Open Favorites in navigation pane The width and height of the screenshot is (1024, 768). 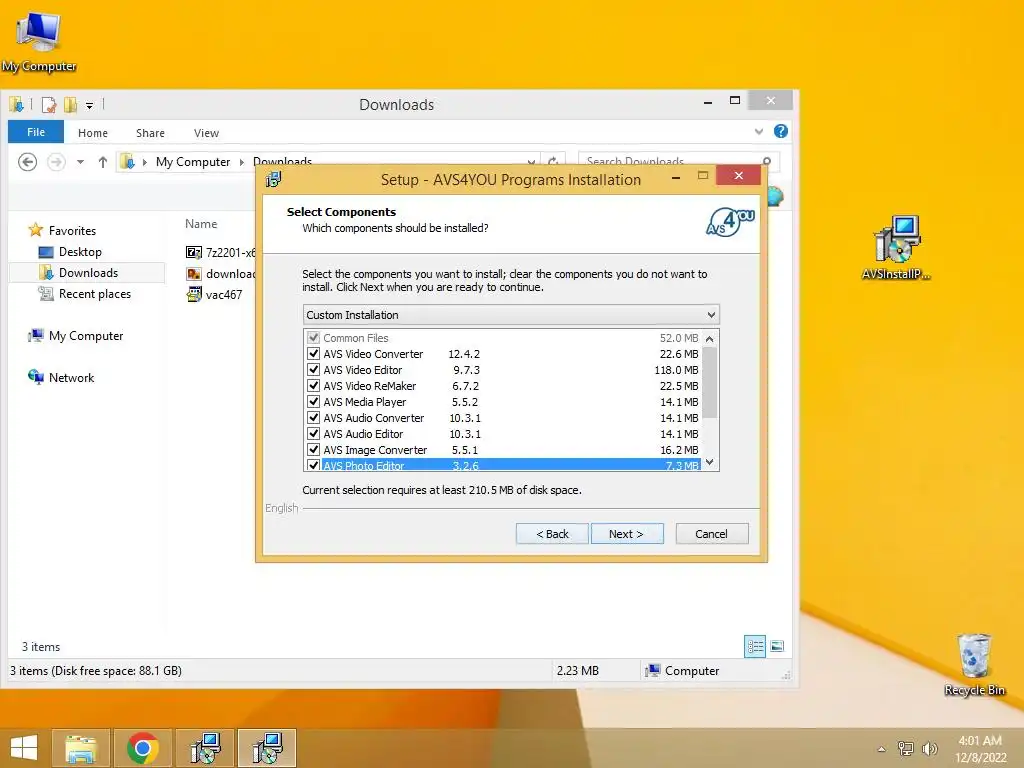click(63, 231)
